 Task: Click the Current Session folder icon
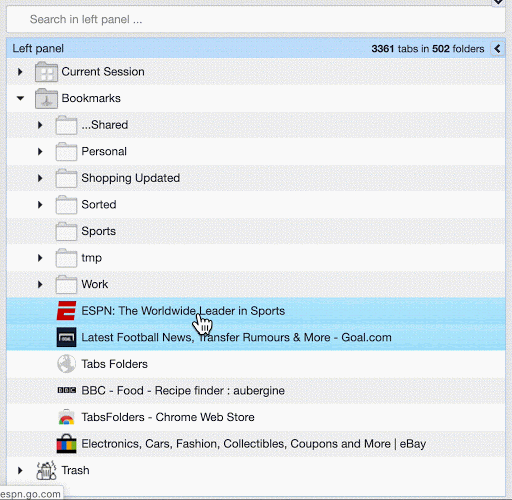pos(46,72)
